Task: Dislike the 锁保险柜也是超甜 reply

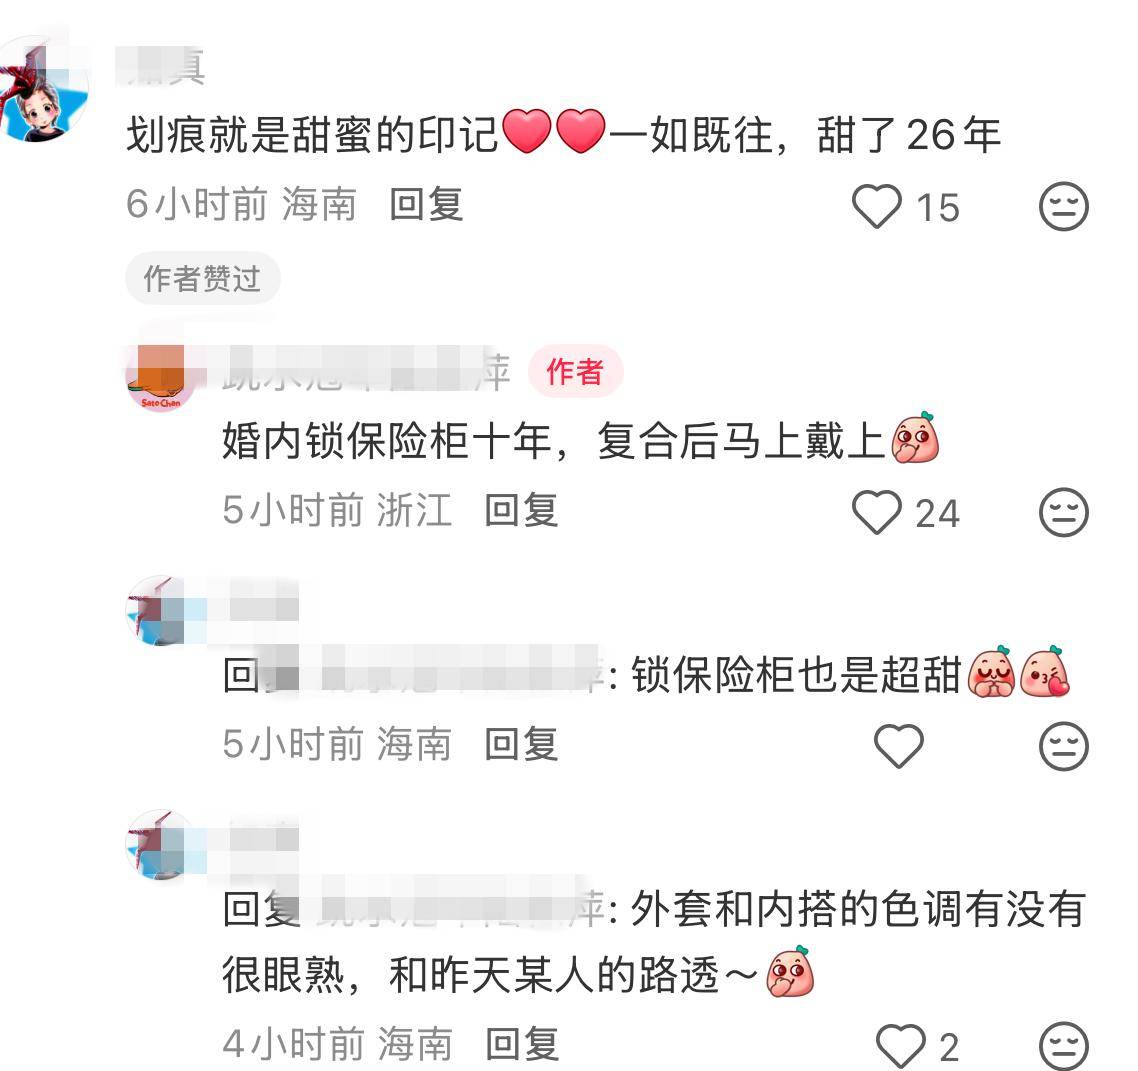Action: point(1063,746)
